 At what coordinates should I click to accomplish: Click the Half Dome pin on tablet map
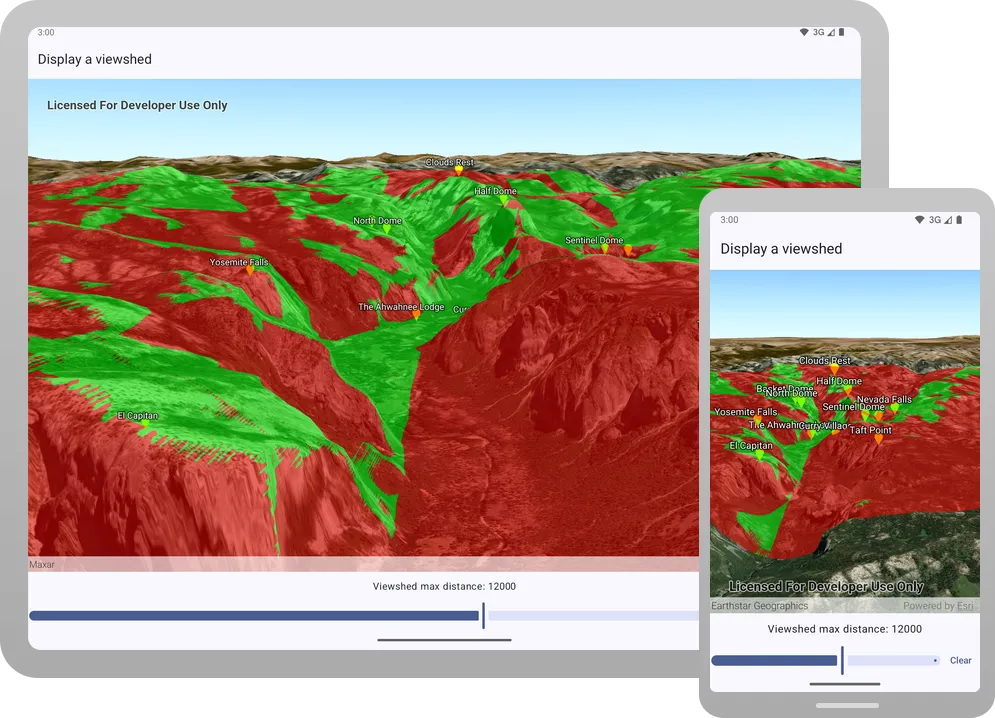(x=503, y=201)
